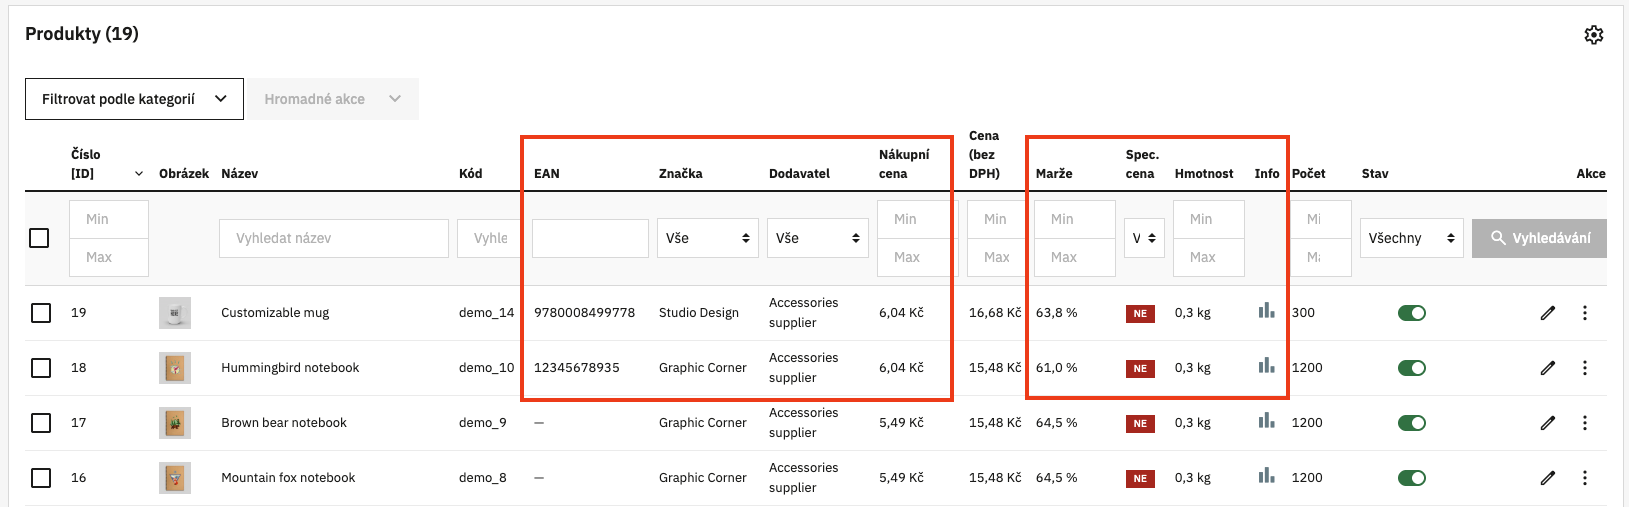The width and height of the screenshot is (1629, 507).
Task: Click Studio Design brand cell
Action: [x=699, y=313]
